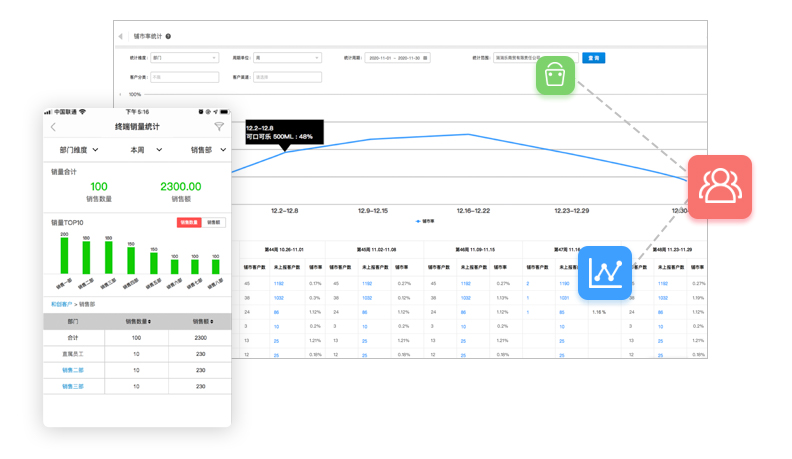Tap the filter funnel icon on mobile
The image size is (792, 459).
[x=219, y=127]
